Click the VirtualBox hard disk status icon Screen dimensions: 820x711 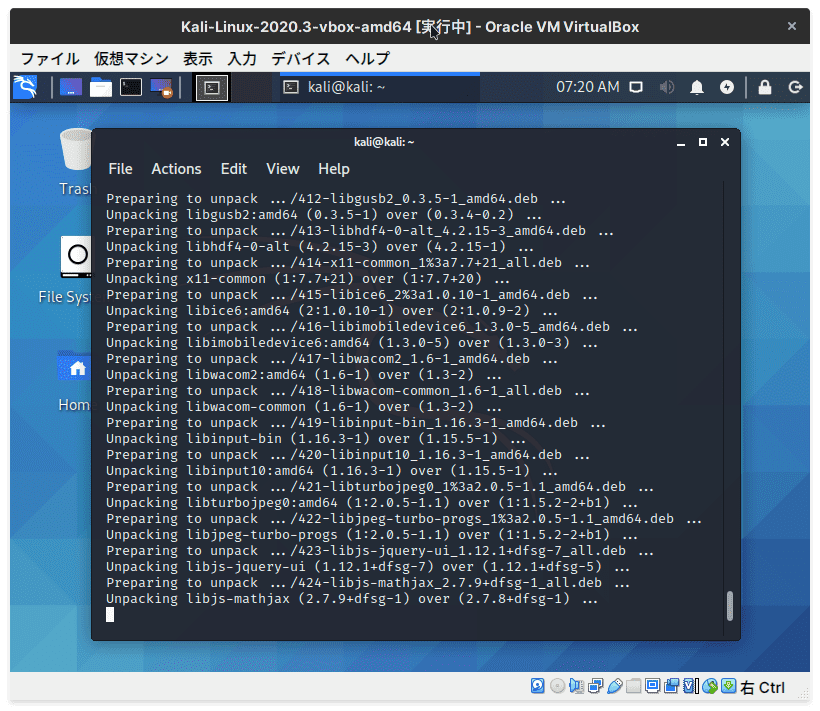537,686
